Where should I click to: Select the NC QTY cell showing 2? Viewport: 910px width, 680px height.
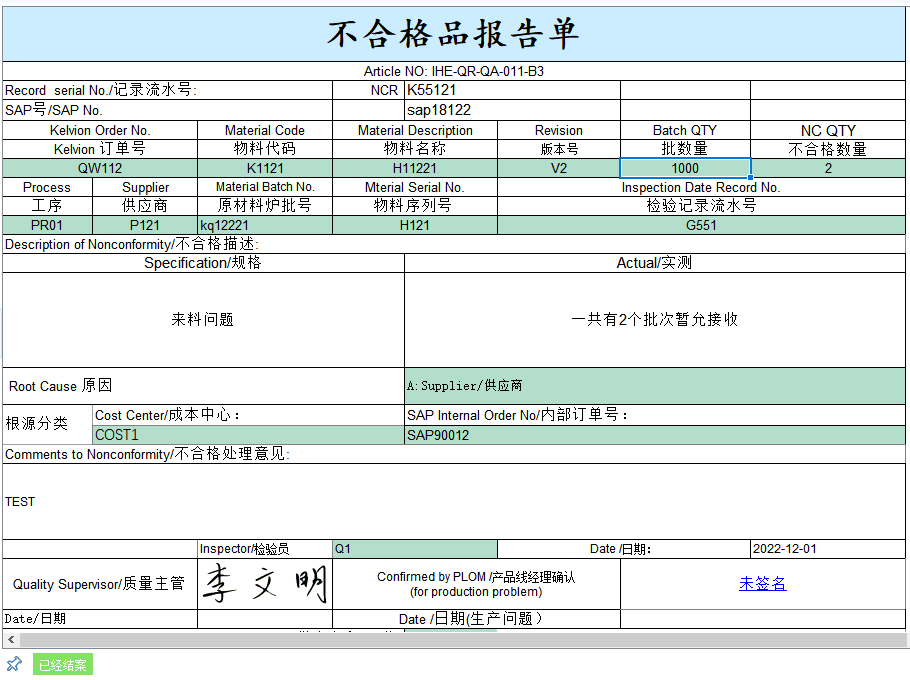pos(827,168)
